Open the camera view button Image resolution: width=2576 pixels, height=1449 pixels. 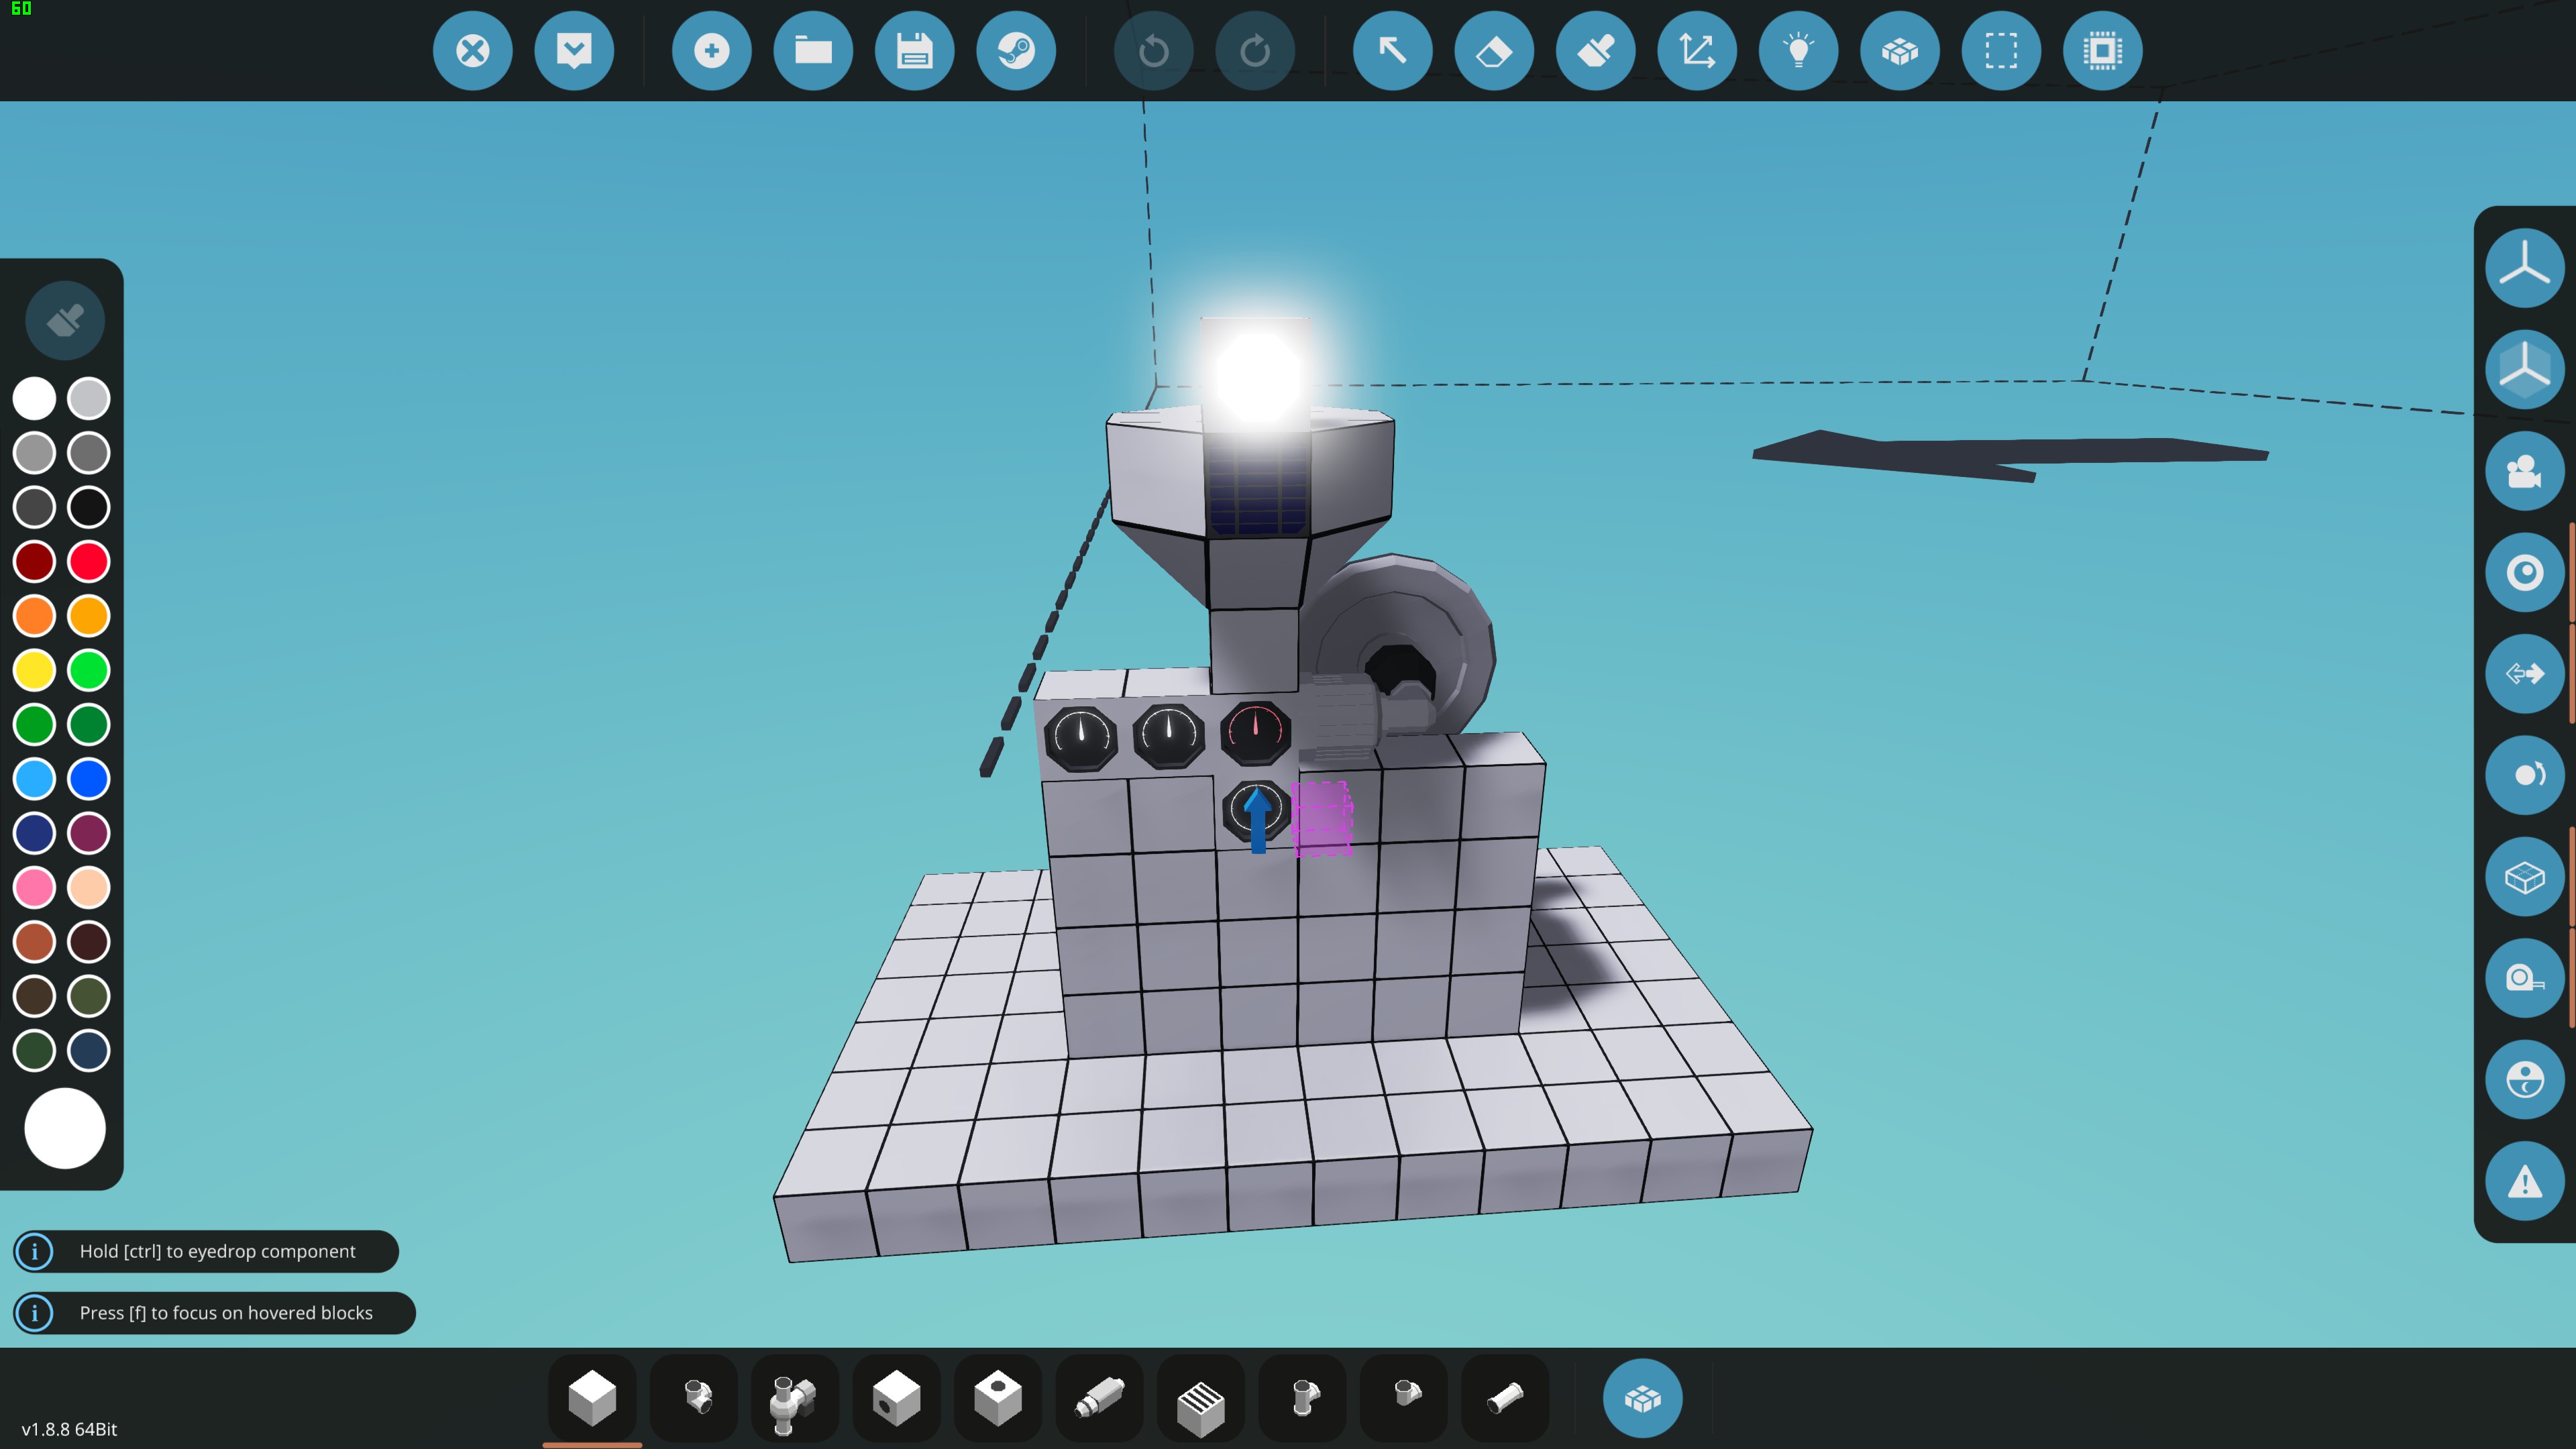point(2524,471)
